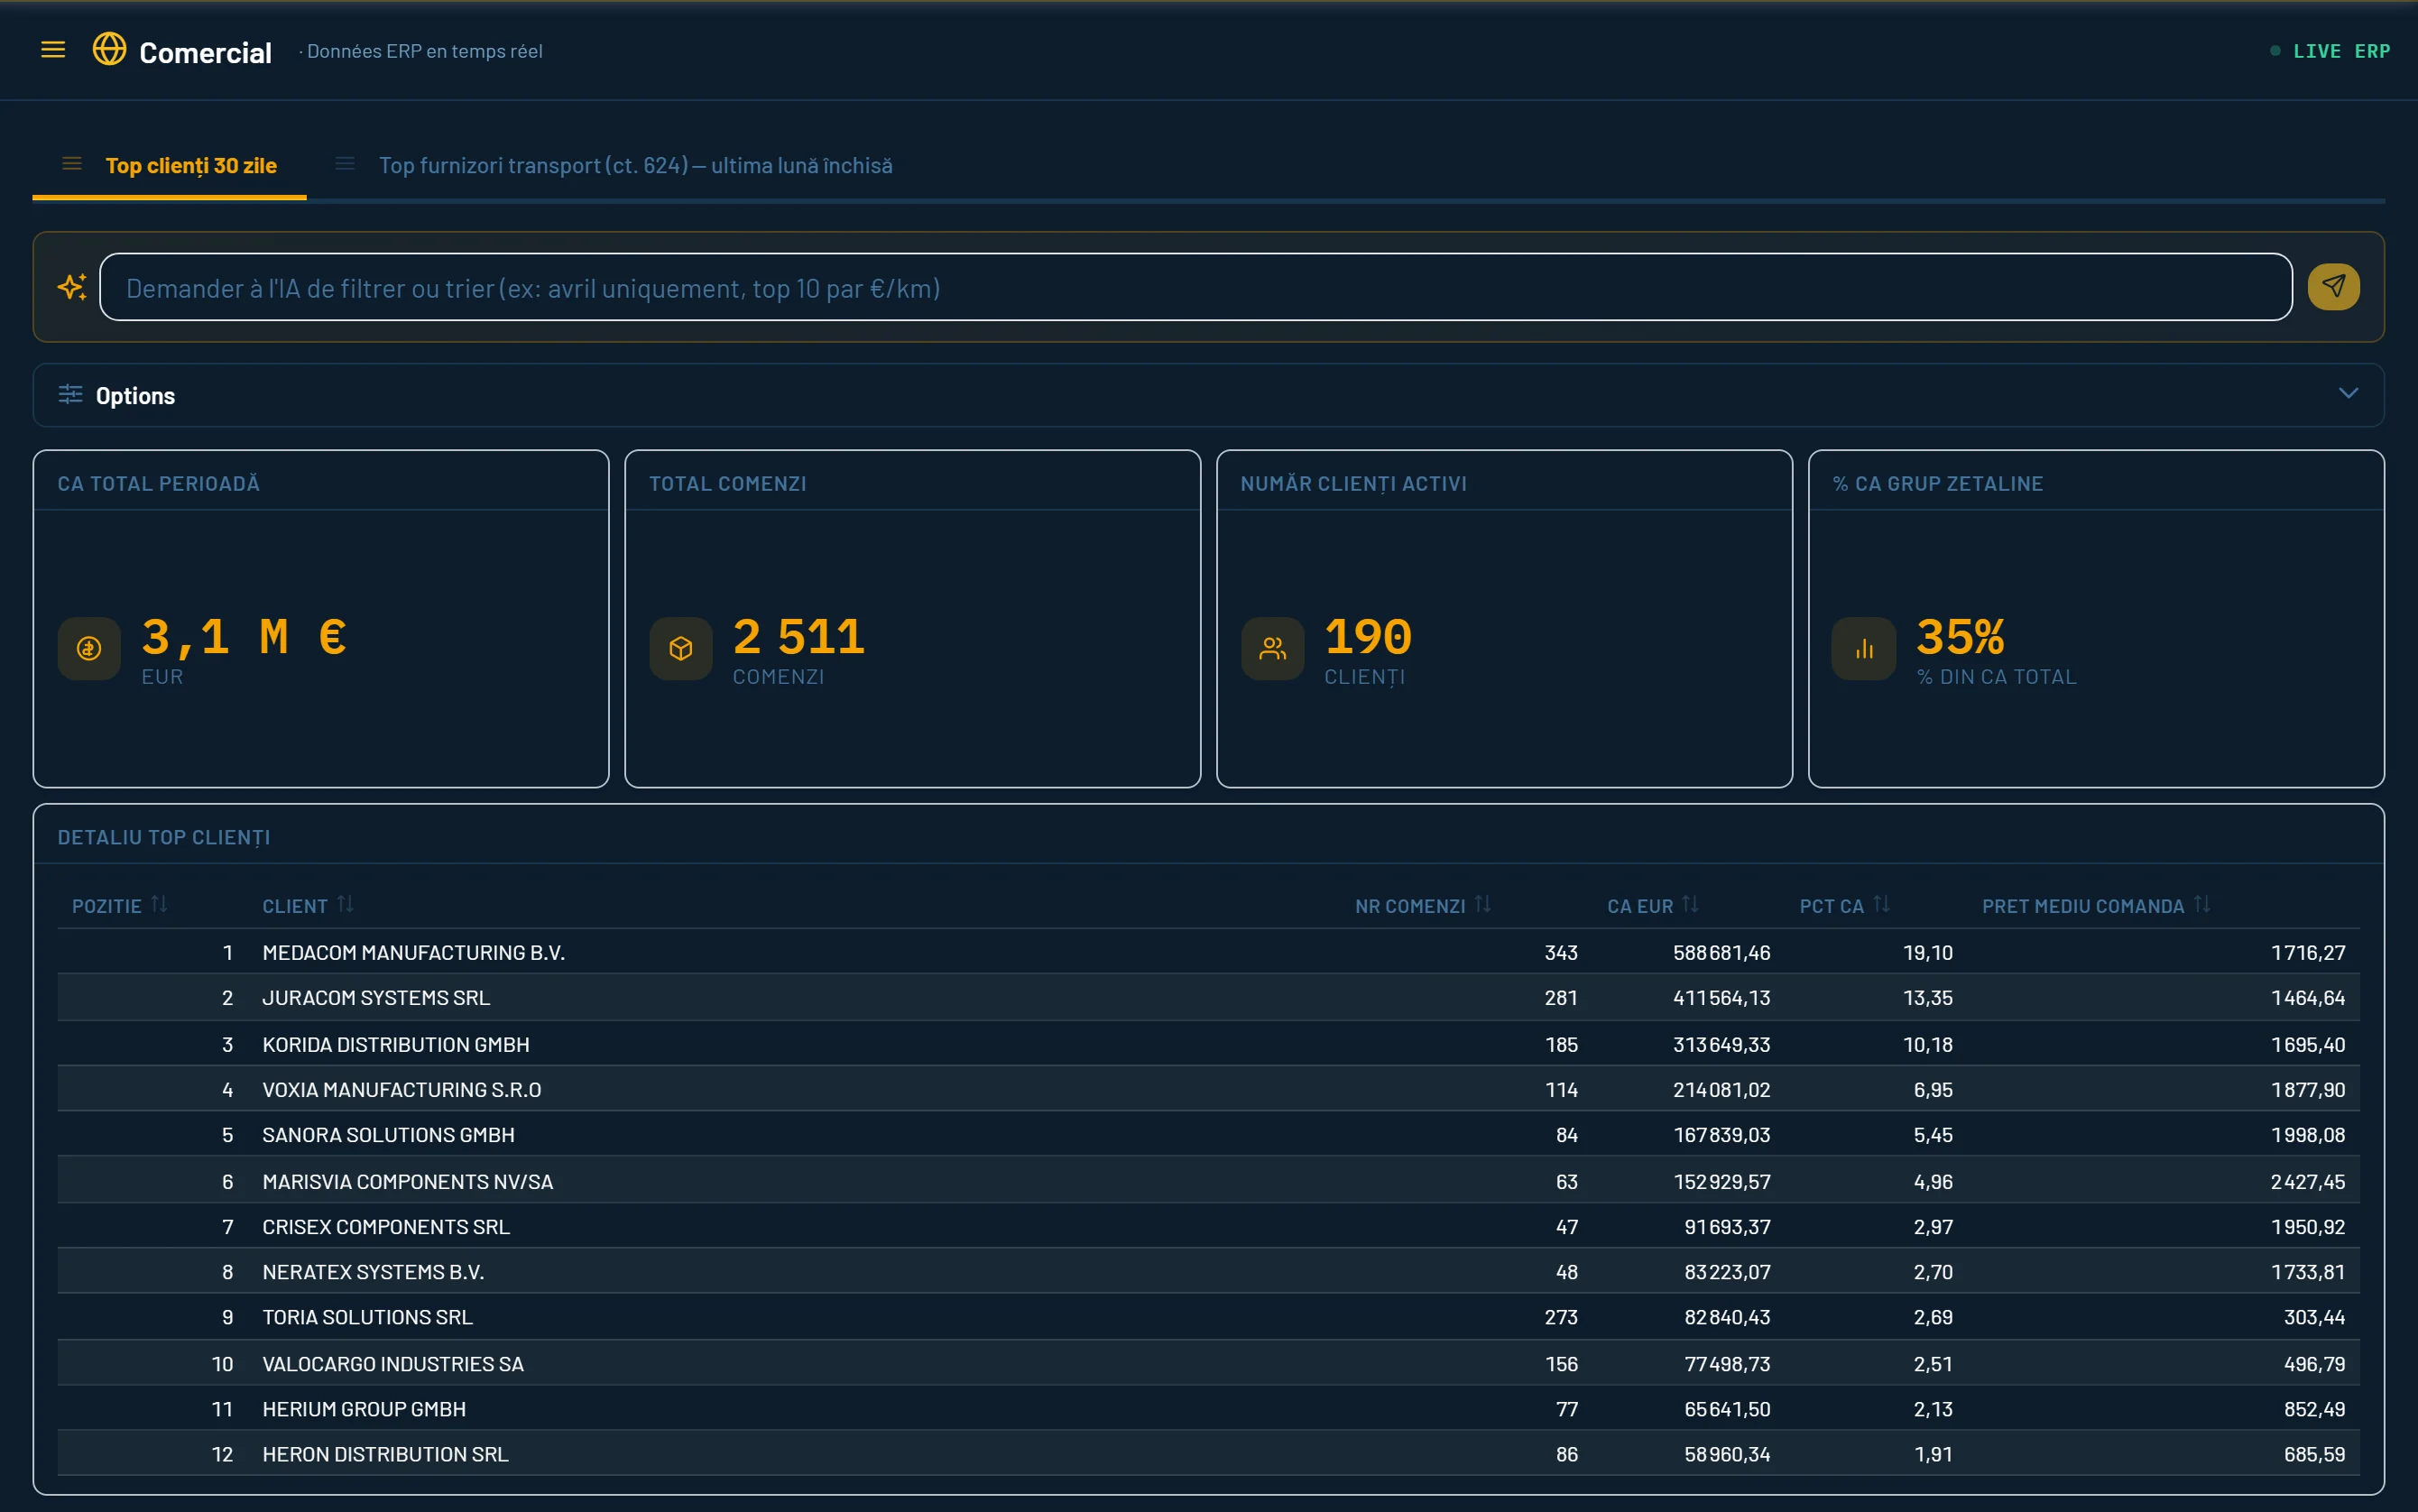The height and width of the screenshot is (1512, 2418).
Task: Click HERIUM GROUP GMBH client
Action: coord(364,1410)
